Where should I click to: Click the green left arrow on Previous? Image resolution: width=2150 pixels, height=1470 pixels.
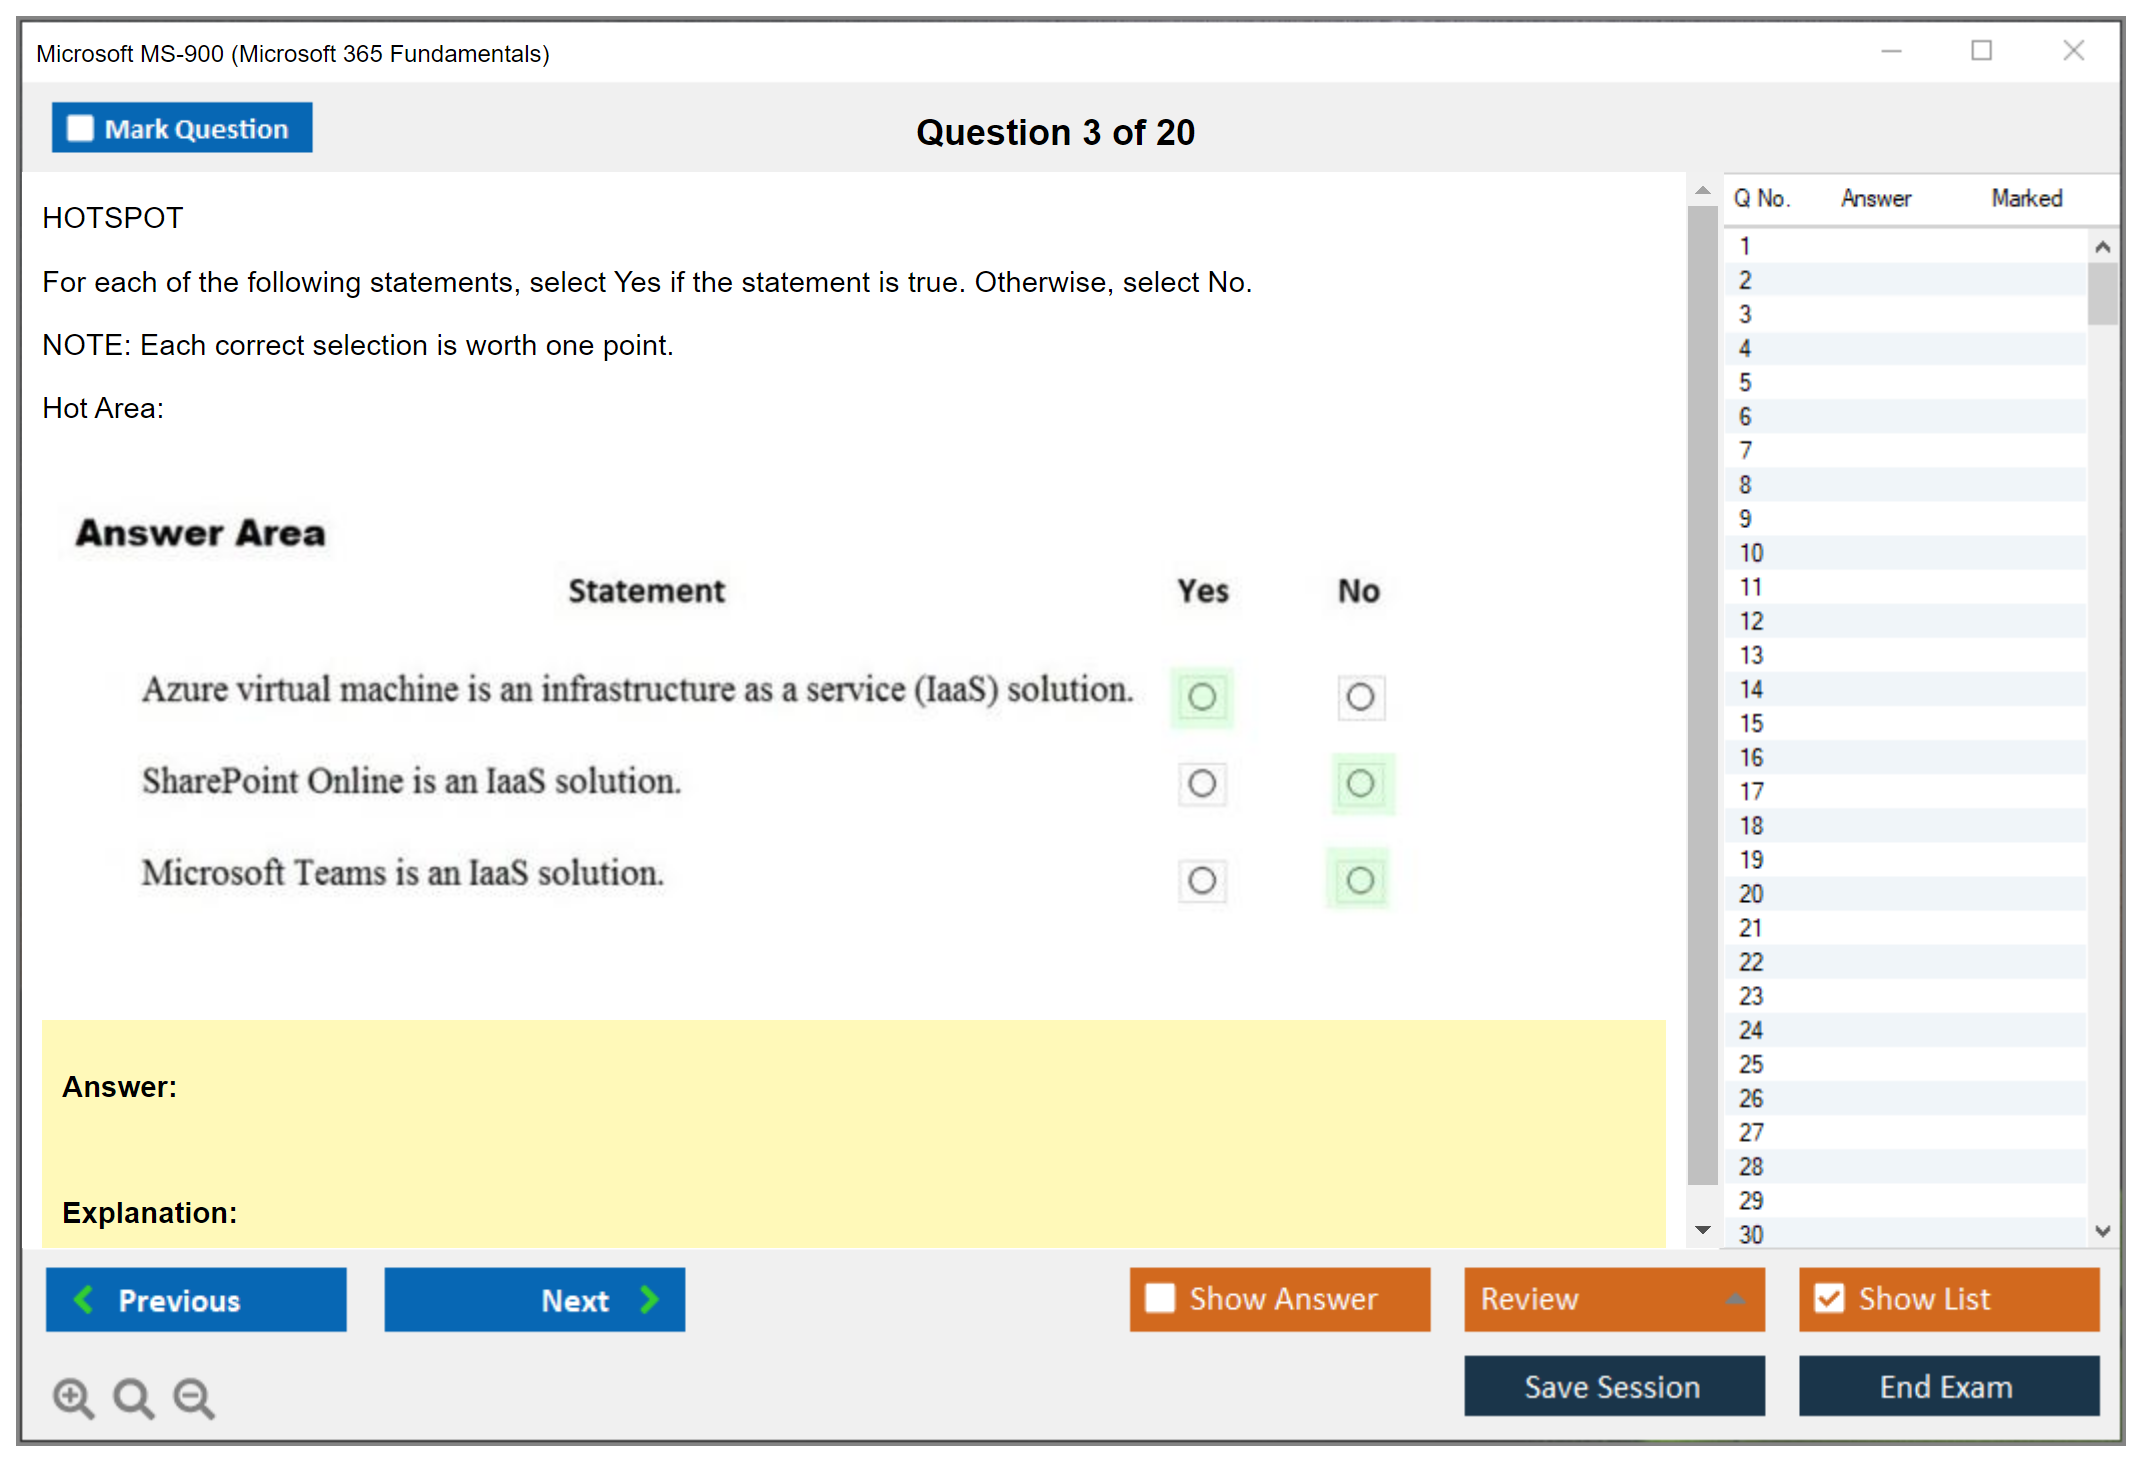click(x=84, y=1299)
